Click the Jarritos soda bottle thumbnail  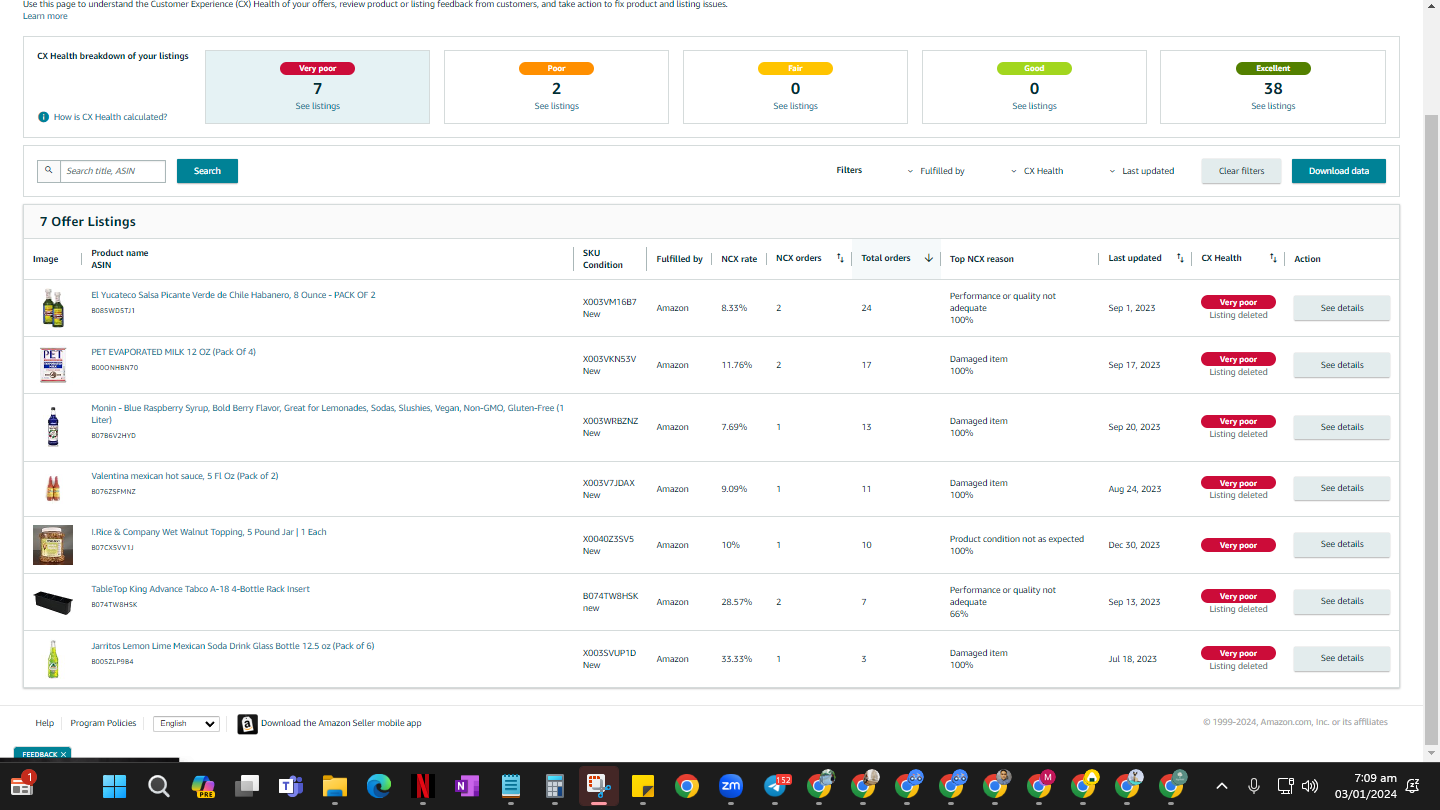click(x=53, y=659)
